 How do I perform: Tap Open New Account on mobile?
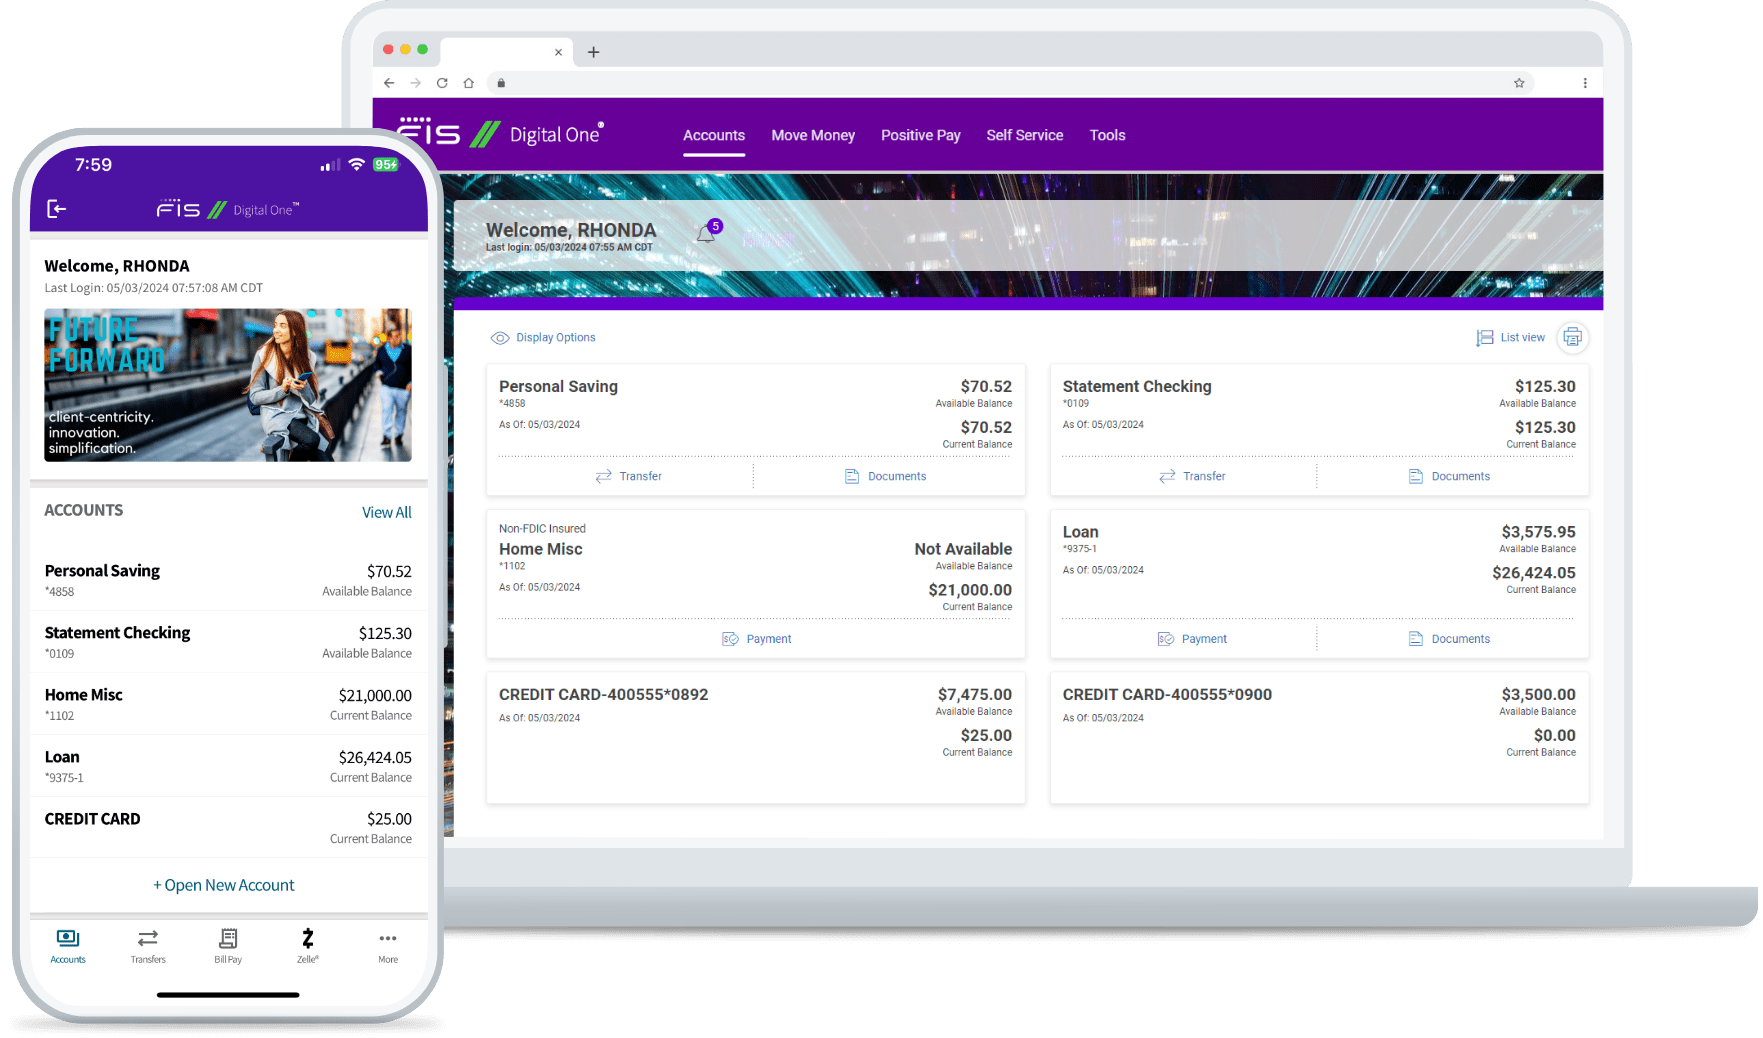[224, 885]
